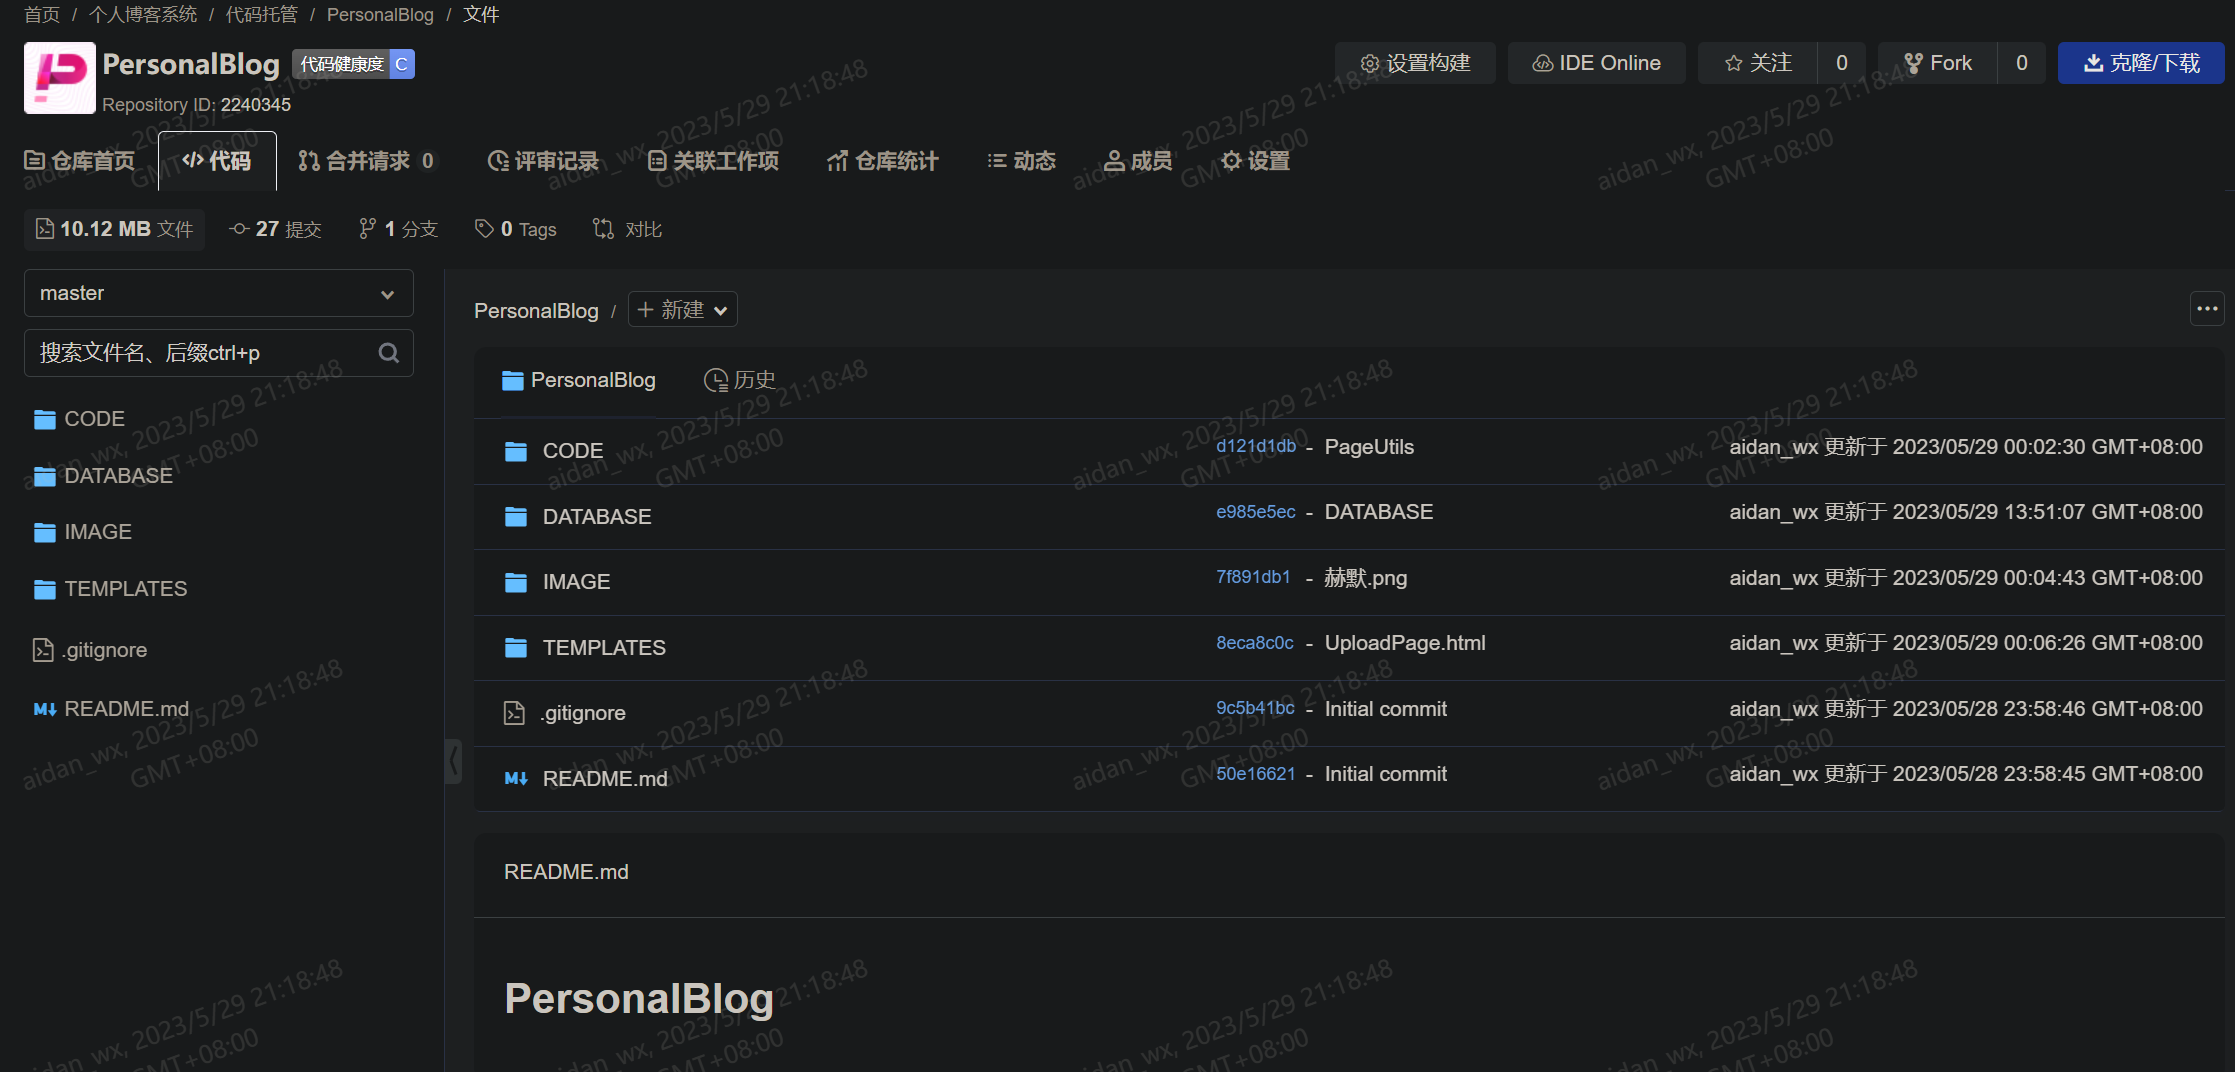The image size is (2235, 1072).
Task: Open IMAGE folder in sidebar tree
Action: pos(83,532)
